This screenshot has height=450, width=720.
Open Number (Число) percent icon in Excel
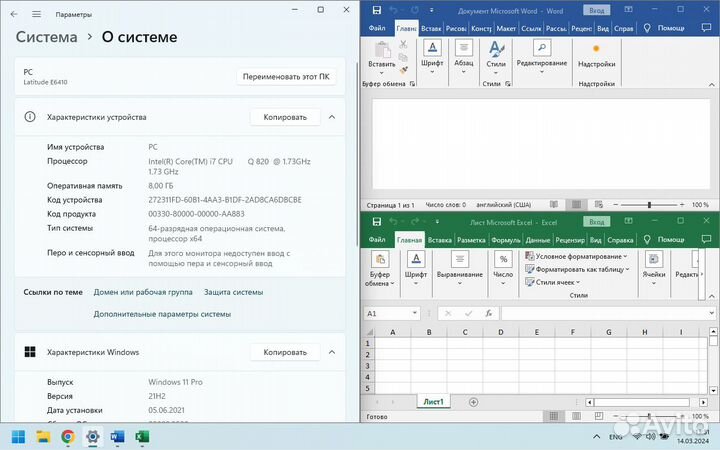(503, 259)
